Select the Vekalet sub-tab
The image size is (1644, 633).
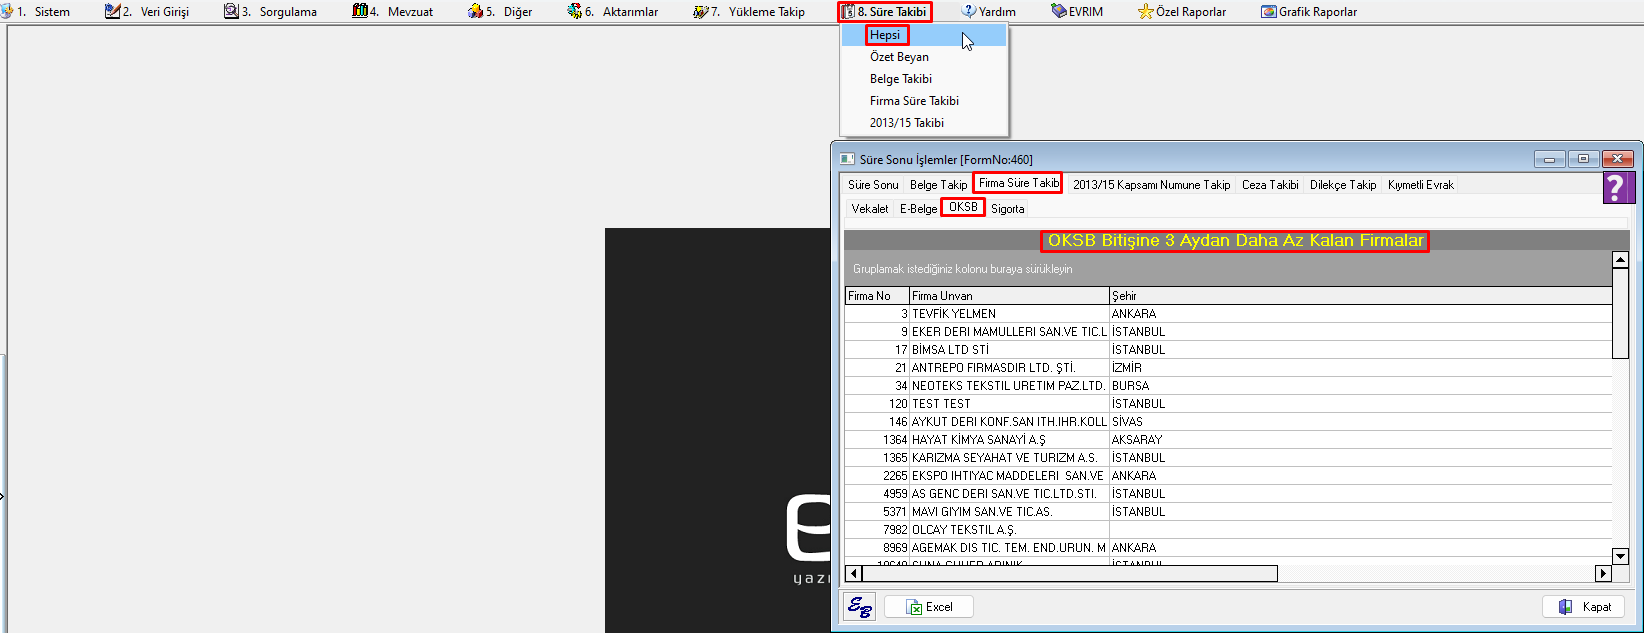[869, 209]
